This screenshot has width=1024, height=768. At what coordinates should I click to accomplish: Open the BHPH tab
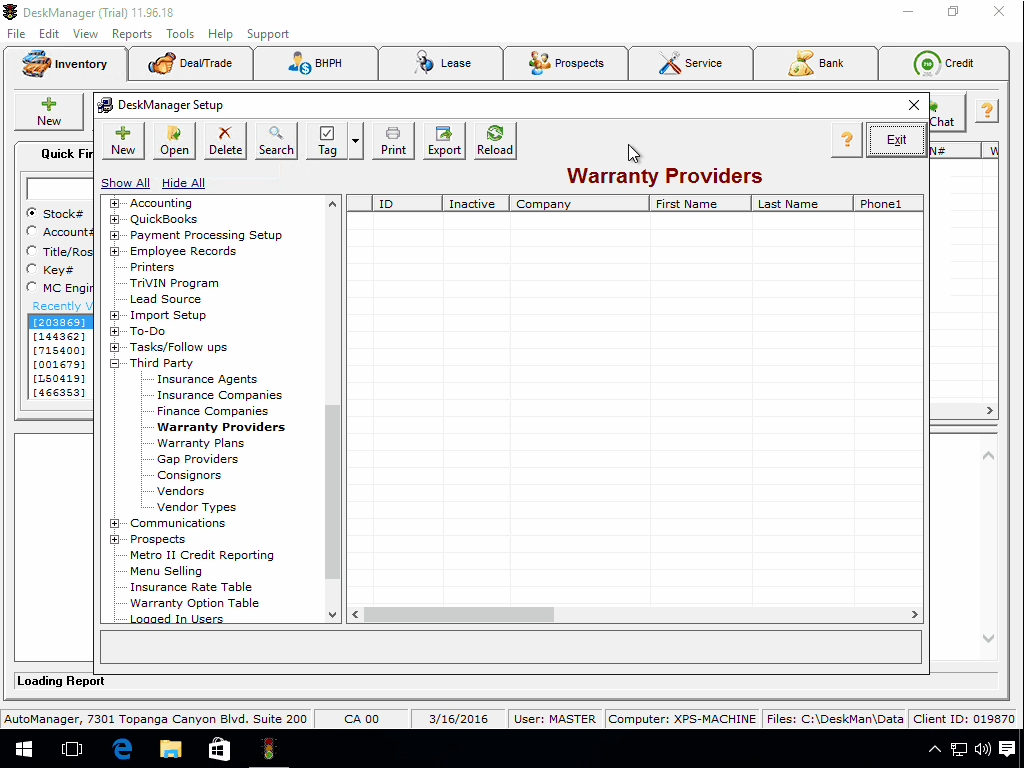(315, 63)
